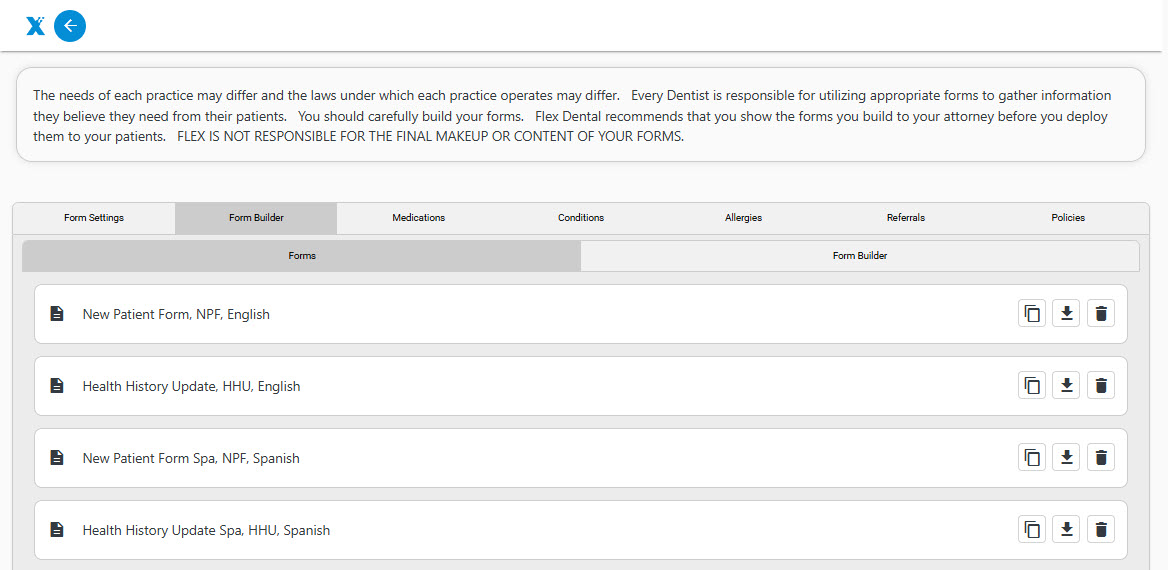Delete the New Patient Form English
Screen dimensions: 1168x570
(x=1100, y=314)
